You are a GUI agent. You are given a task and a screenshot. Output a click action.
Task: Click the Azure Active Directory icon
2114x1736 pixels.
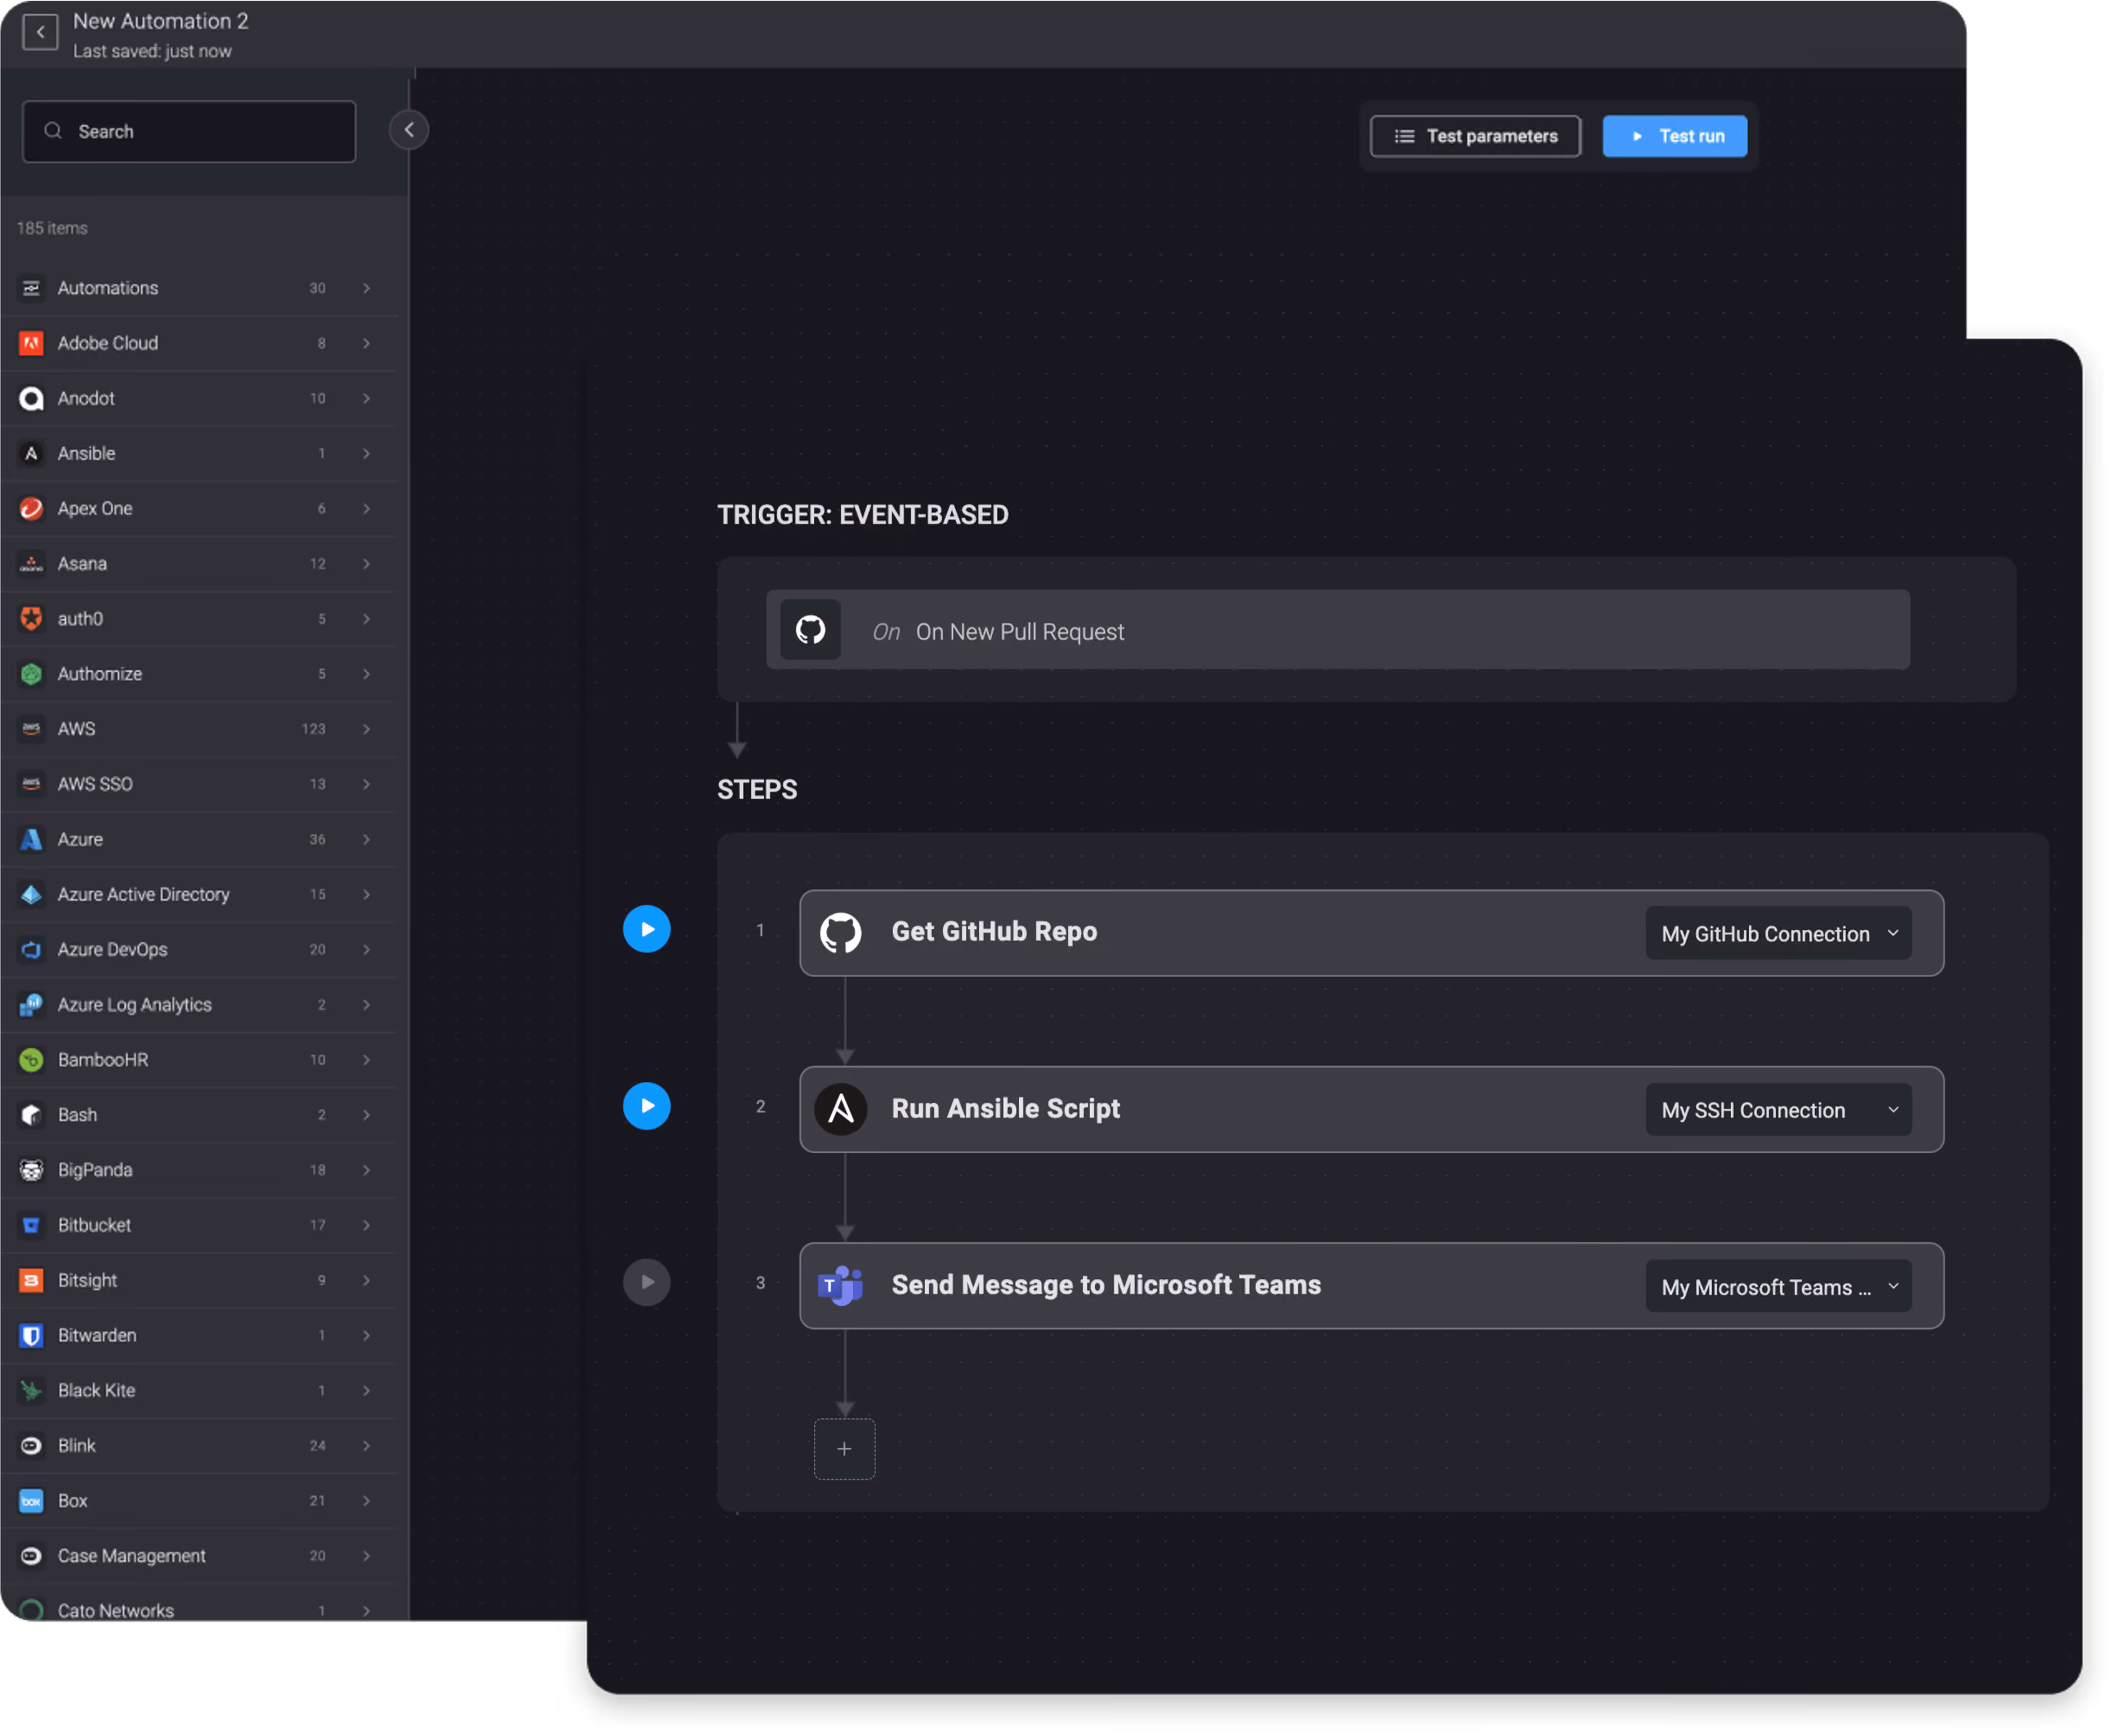[31, 894]
